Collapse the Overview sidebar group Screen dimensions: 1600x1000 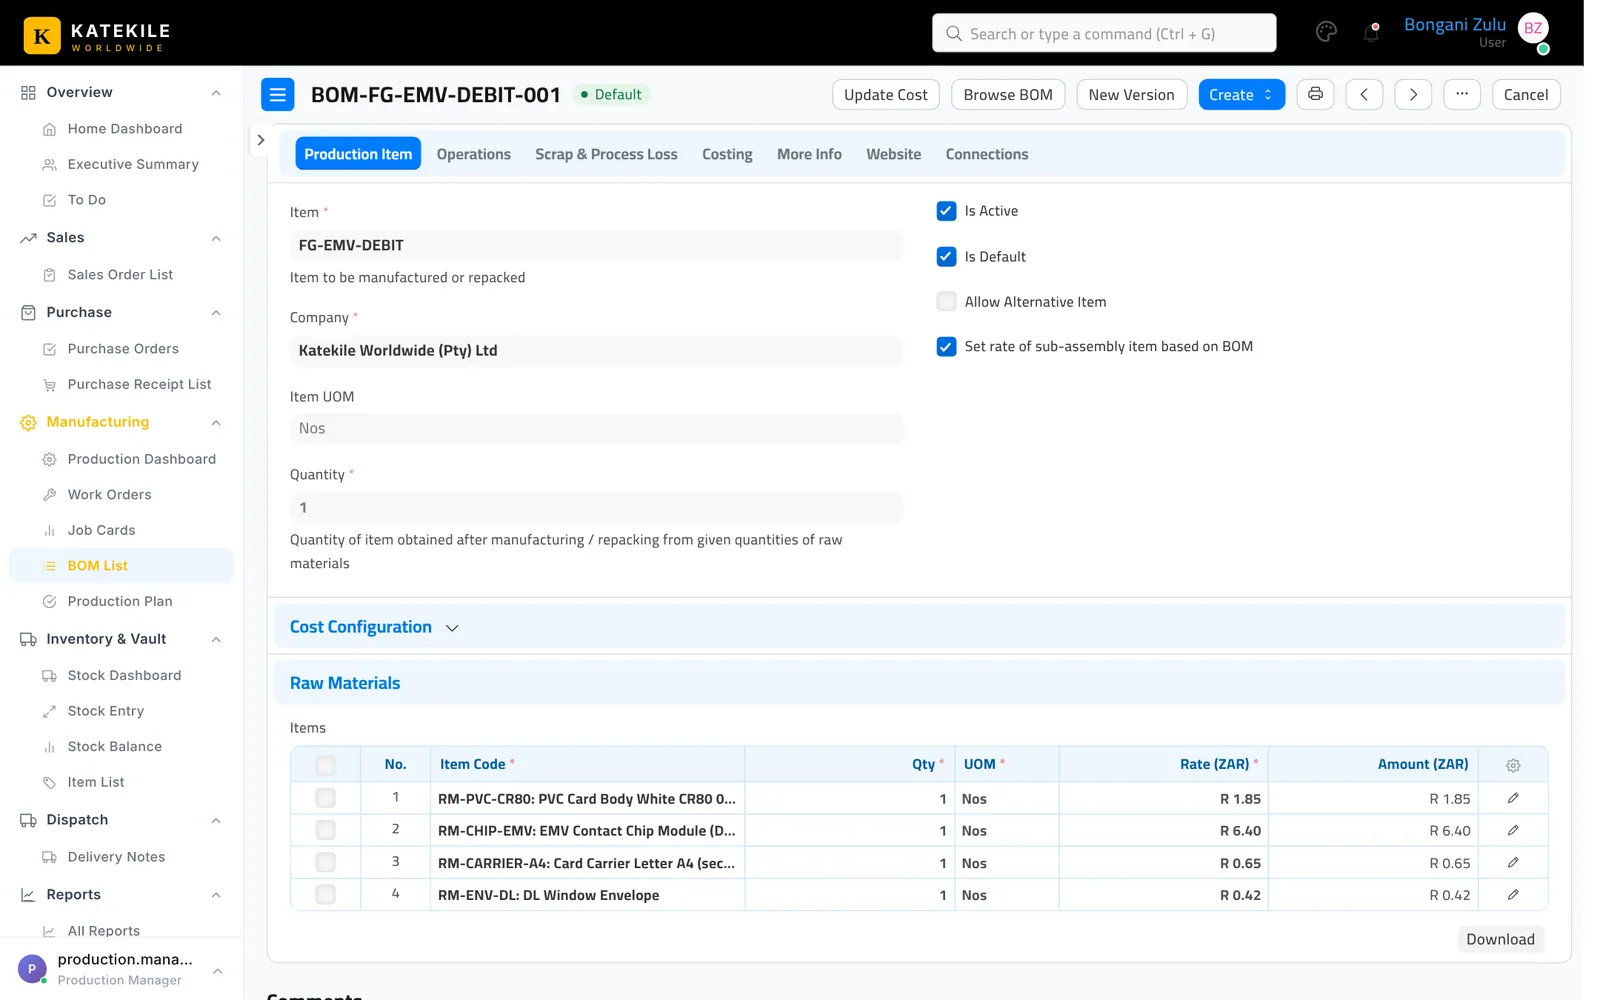coord(216,93)
